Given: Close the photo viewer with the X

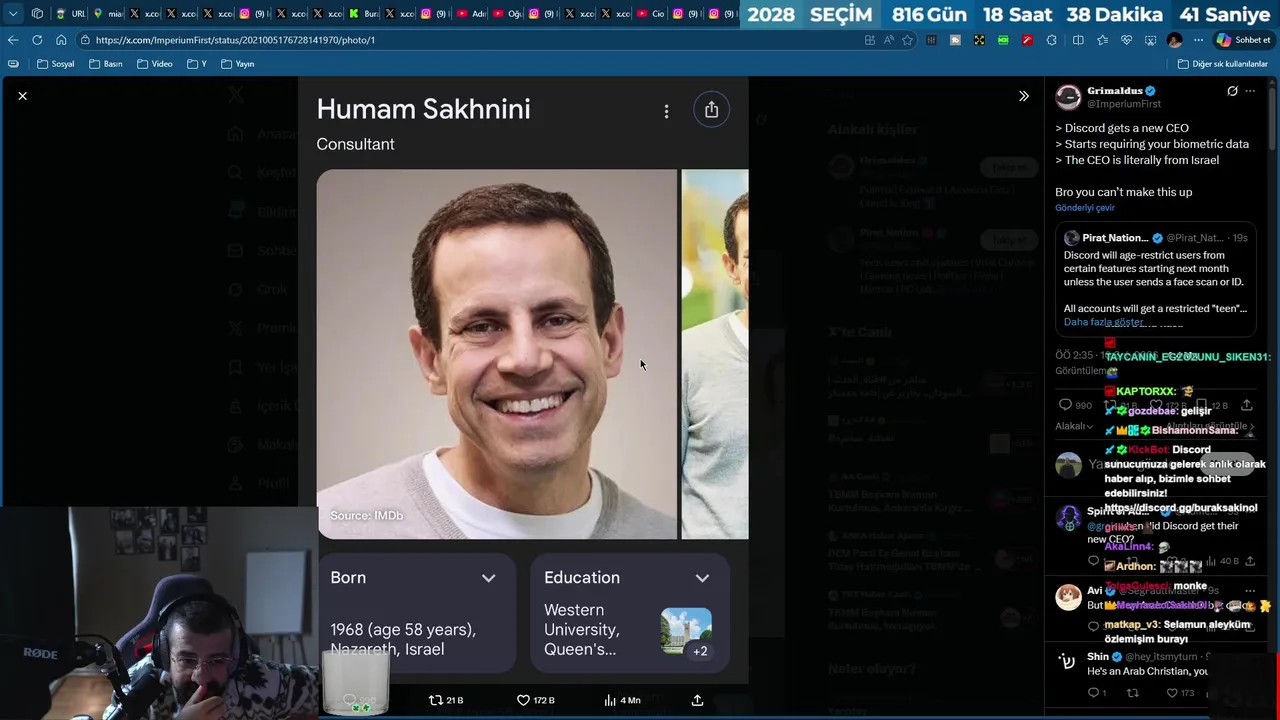Looking at the screenshot, I should (x=22, y=96).
